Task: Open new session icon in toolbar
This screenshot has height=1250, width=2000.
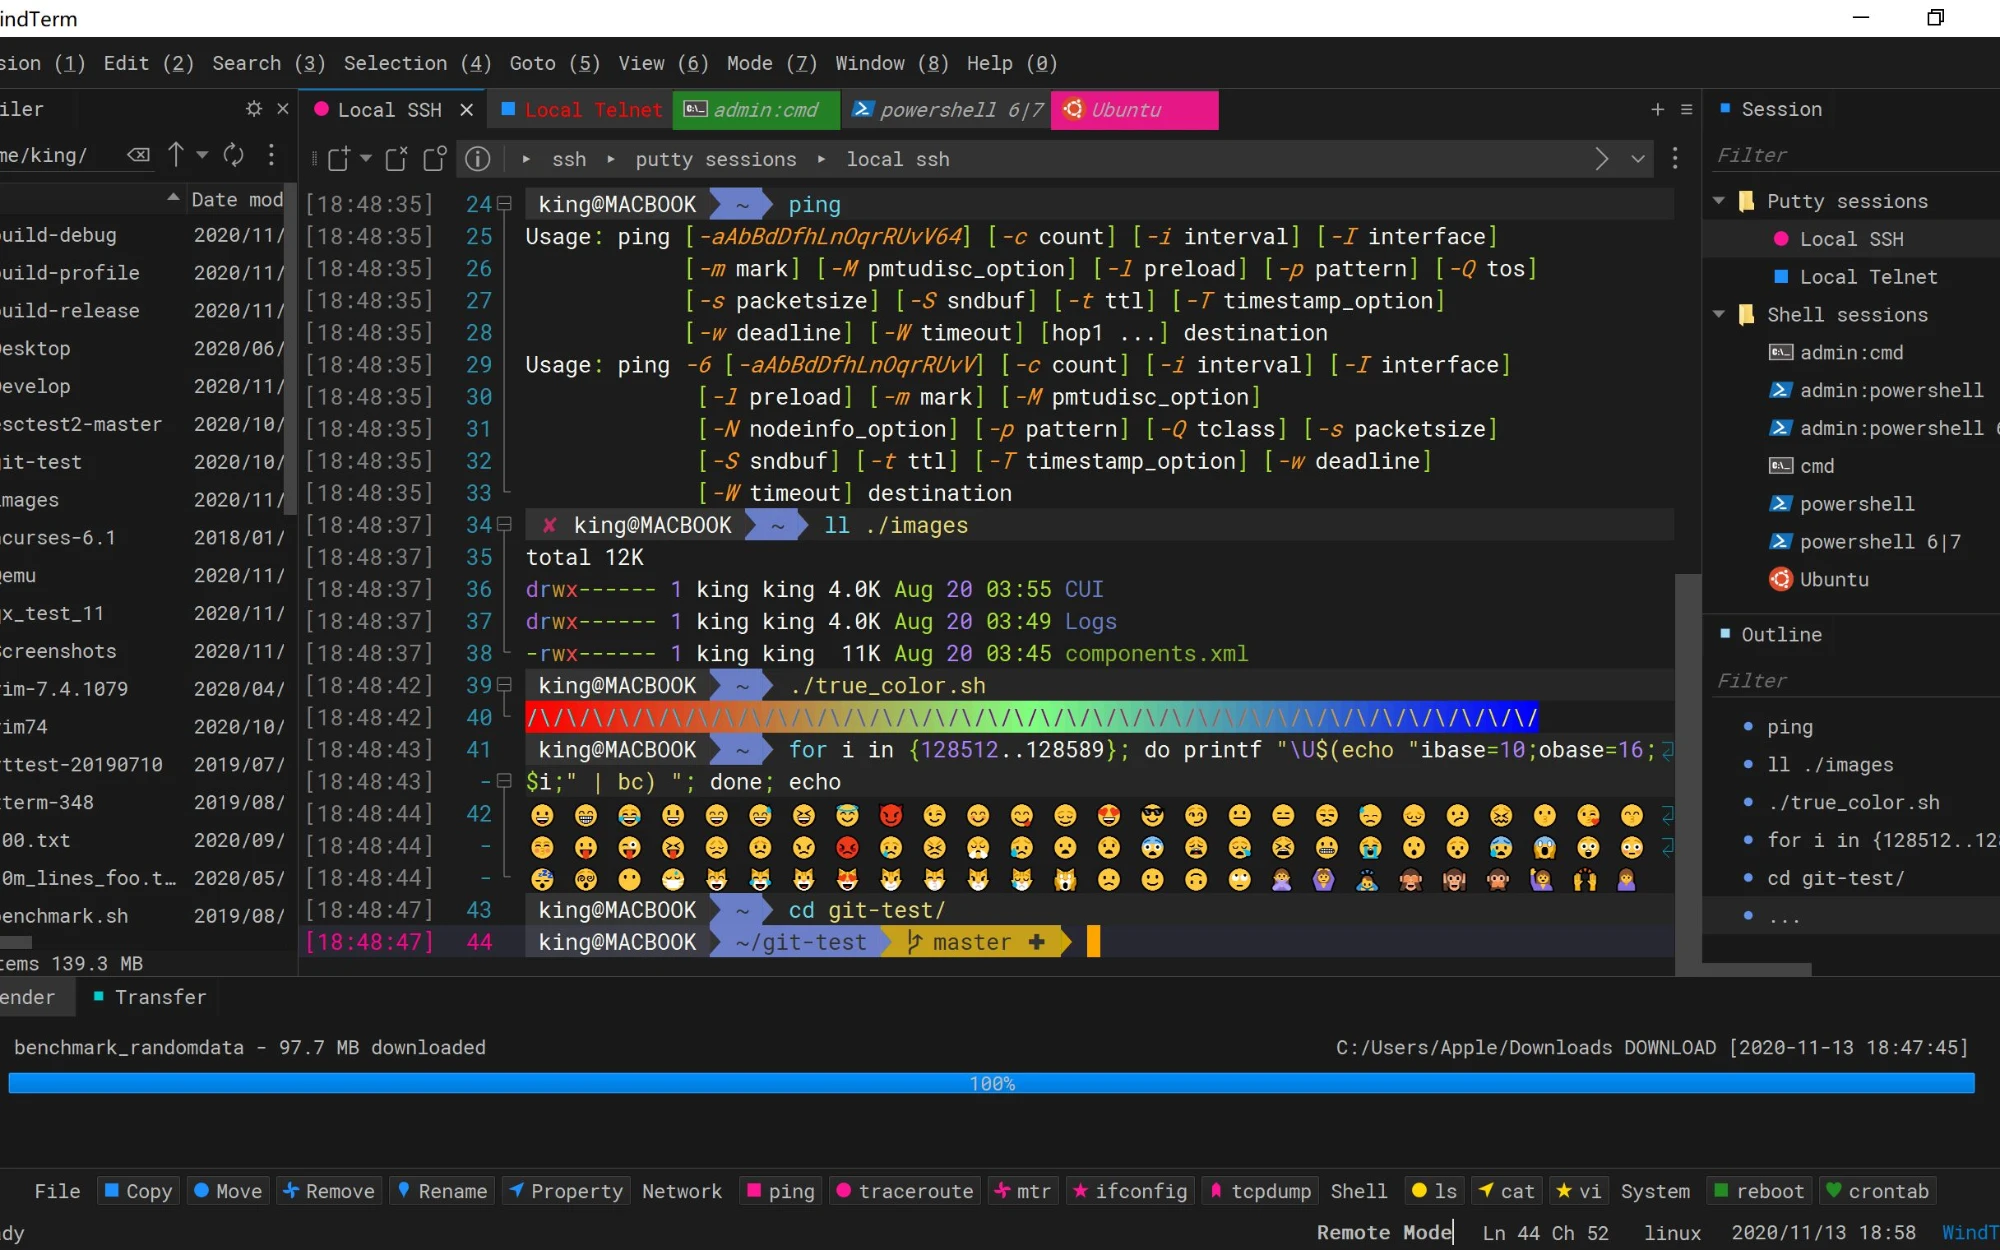Action: (x=339, y=159)
